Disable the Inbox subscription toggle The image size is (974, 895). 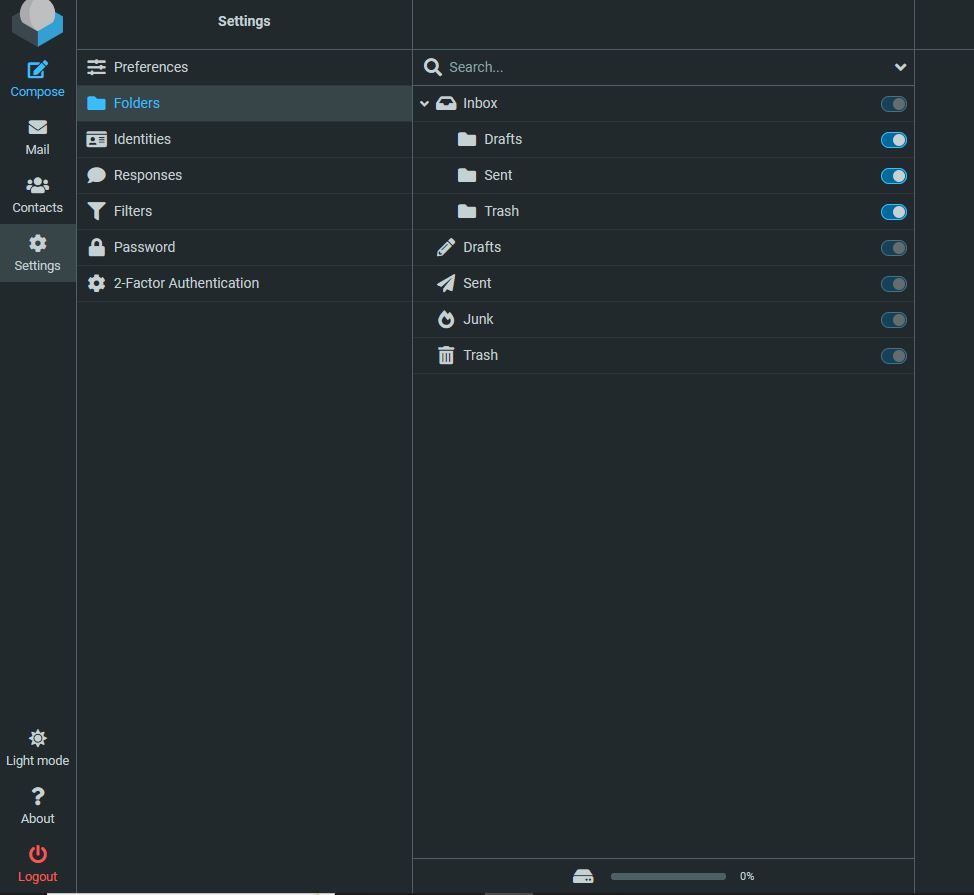click(x=894, y=103)
